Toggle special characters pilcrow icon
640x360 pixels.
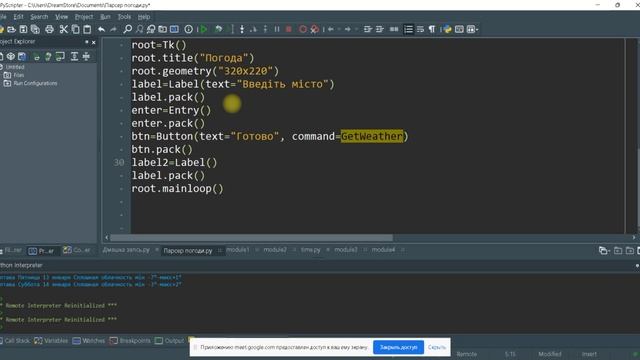(432, 29)
